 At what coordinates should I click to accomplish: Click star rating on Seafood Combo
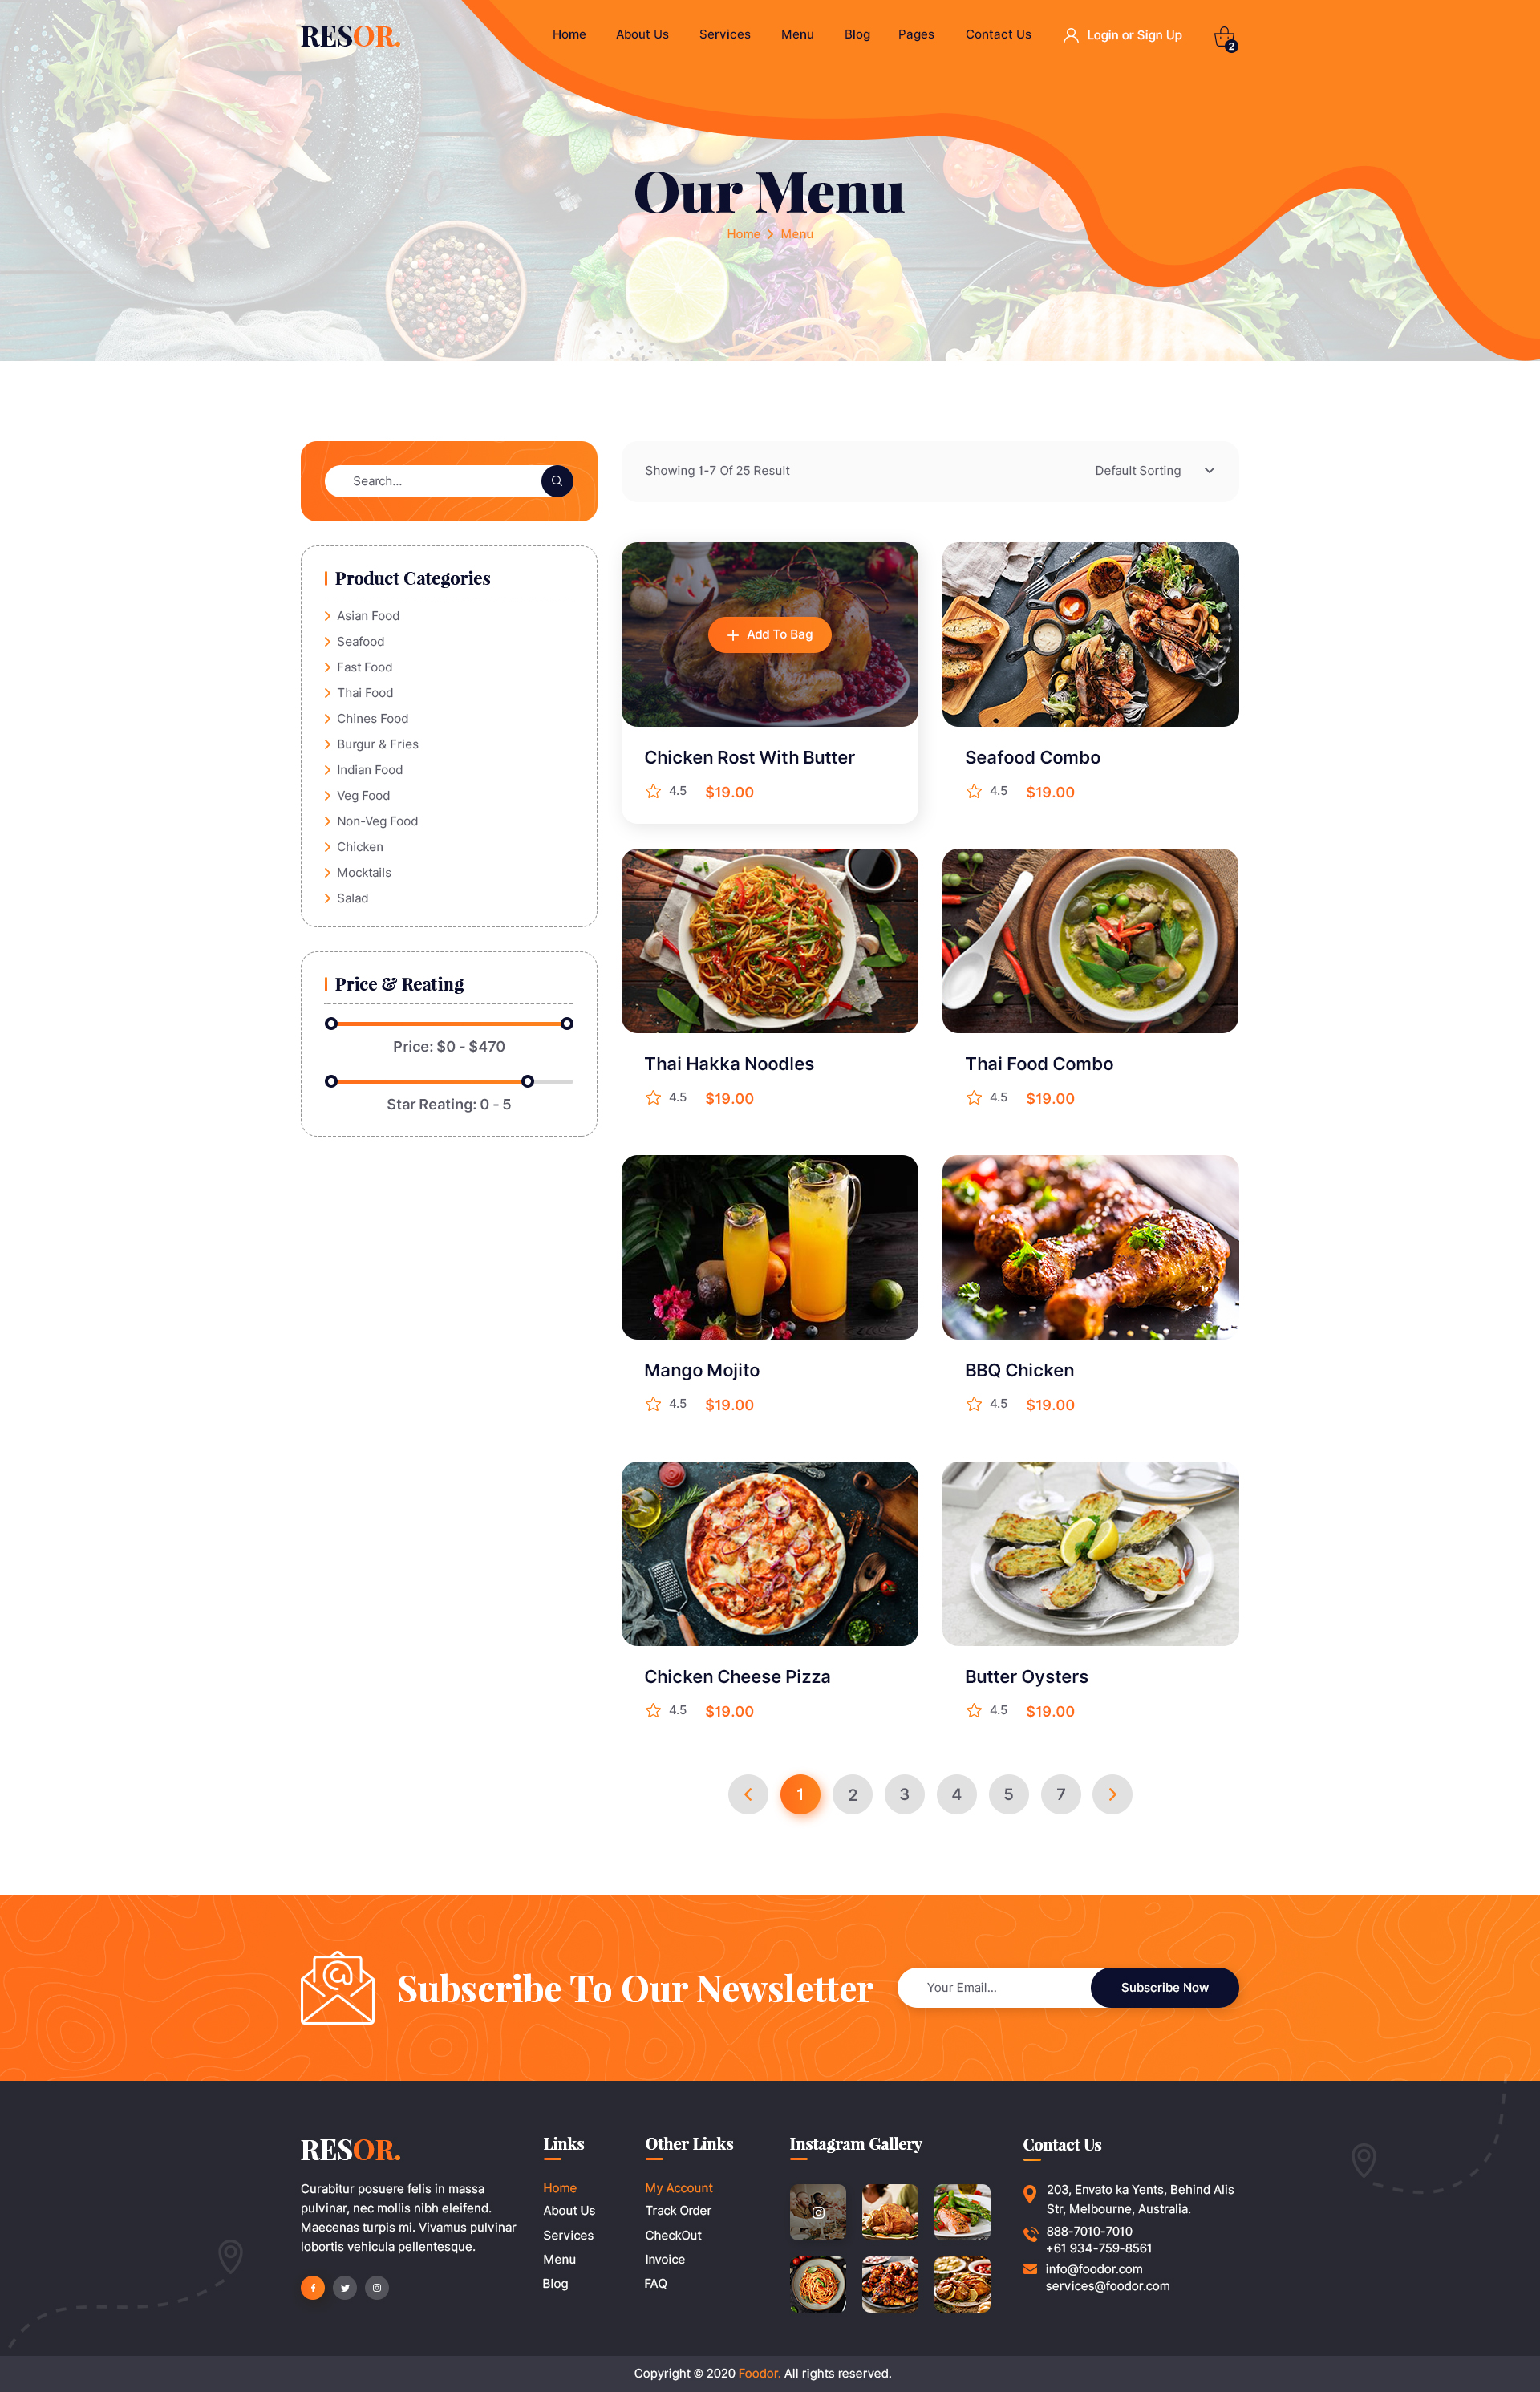click(974, 791)
